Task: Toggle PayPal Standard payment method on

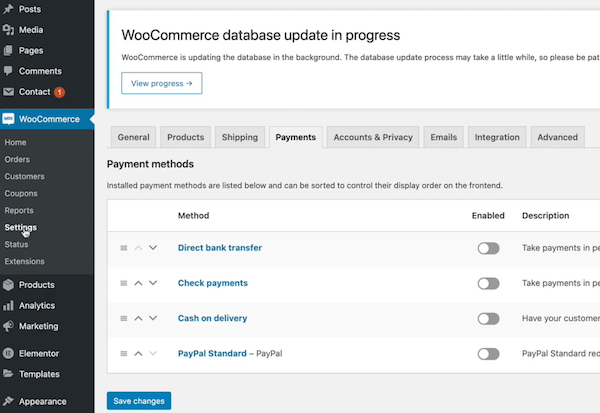Action: 488,354
